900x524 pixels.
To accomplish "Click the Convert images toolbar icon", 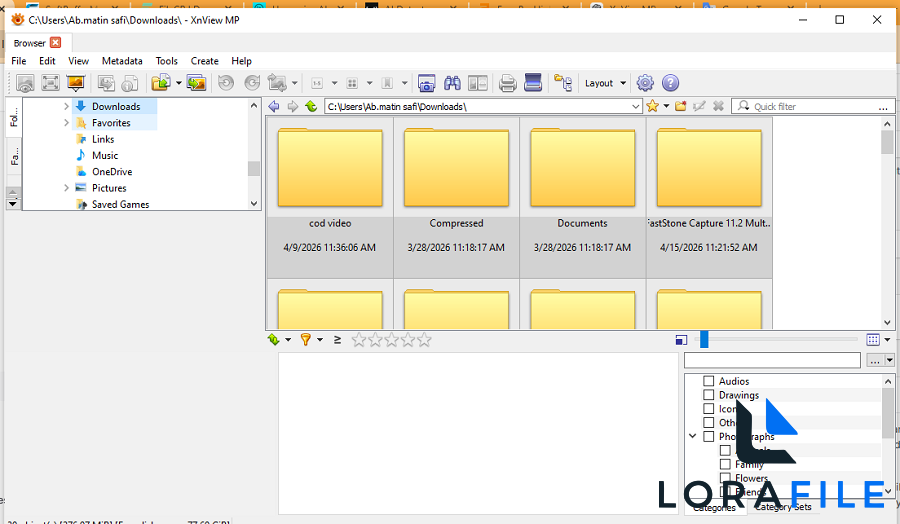I will tap(196, 83).
